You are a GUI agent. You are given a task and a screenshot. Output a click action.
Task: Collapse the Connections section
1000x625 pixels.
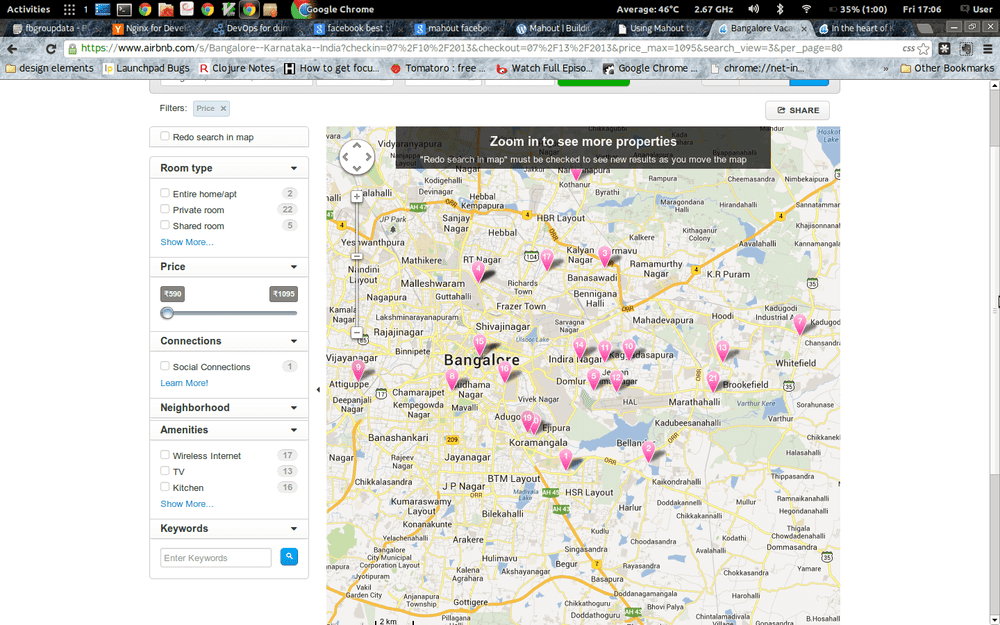tap(294, 341)
